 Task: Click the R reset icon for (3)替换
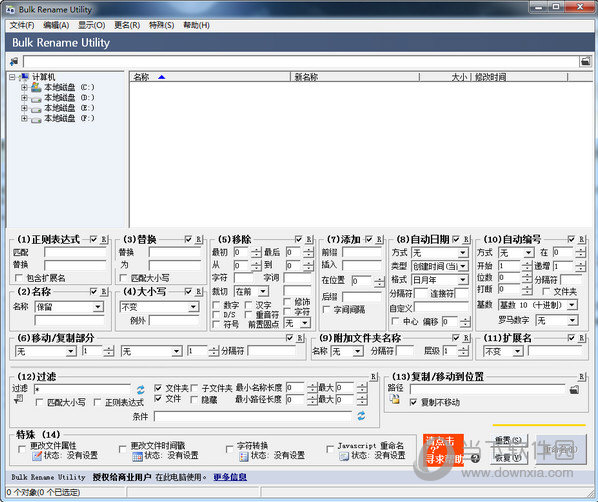pyautogui.click(x=198, y=240)
